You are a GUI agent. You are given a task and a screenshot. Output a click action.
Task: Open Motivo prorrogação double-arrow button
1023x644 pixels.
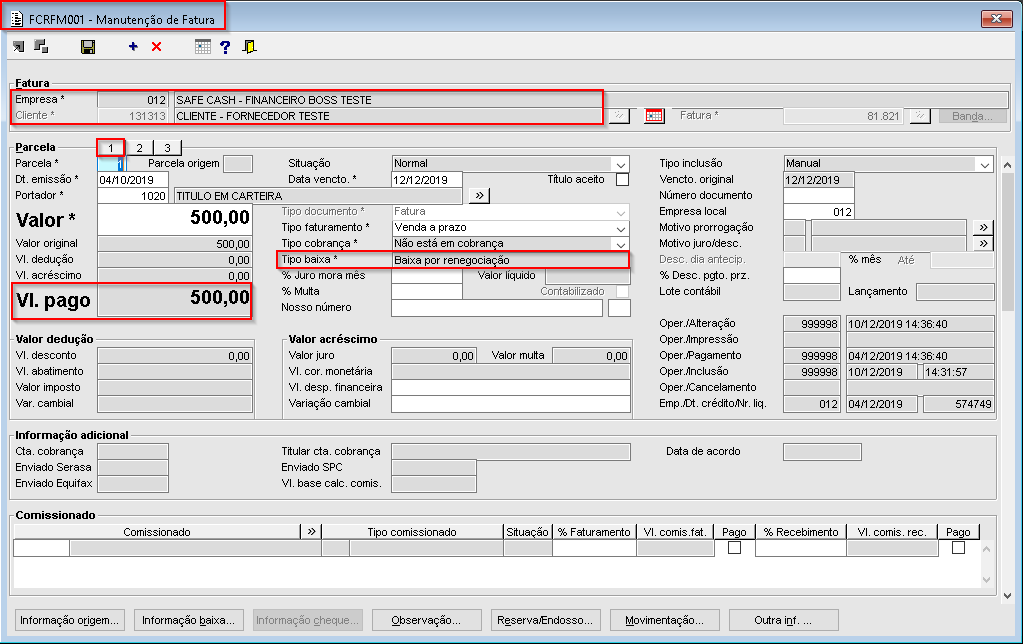point(983,227)
